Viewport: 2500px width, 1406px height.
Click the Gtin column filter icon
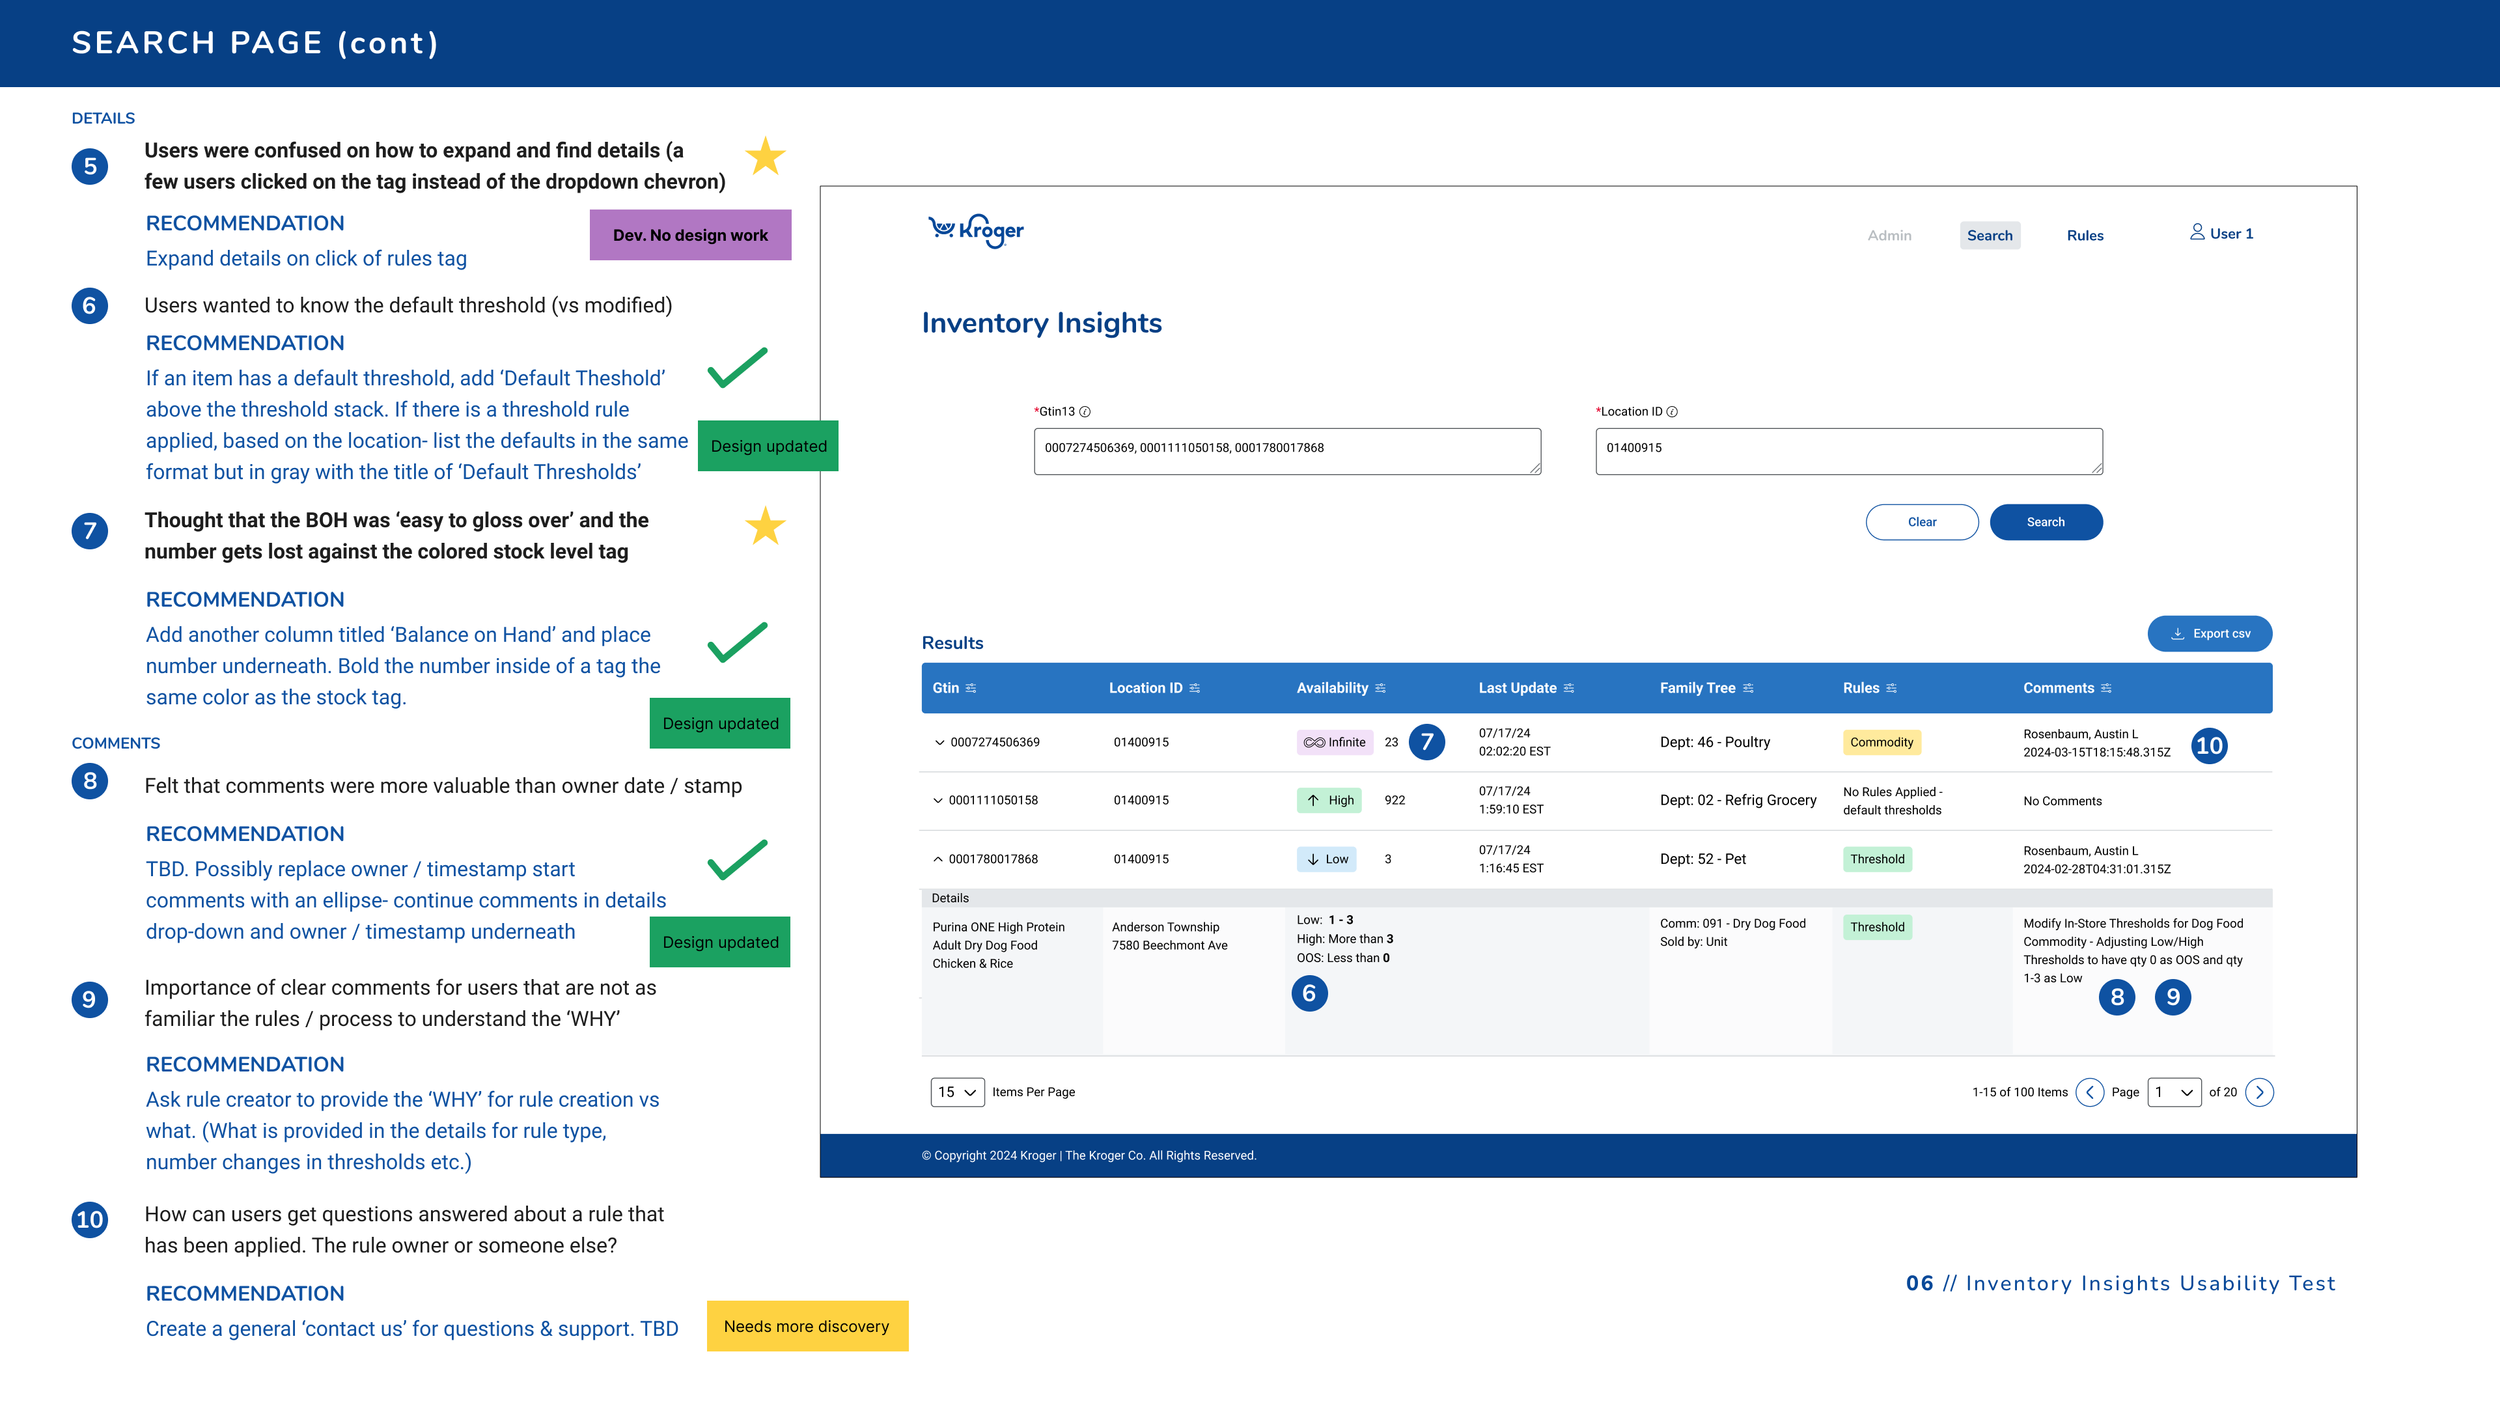971,689
